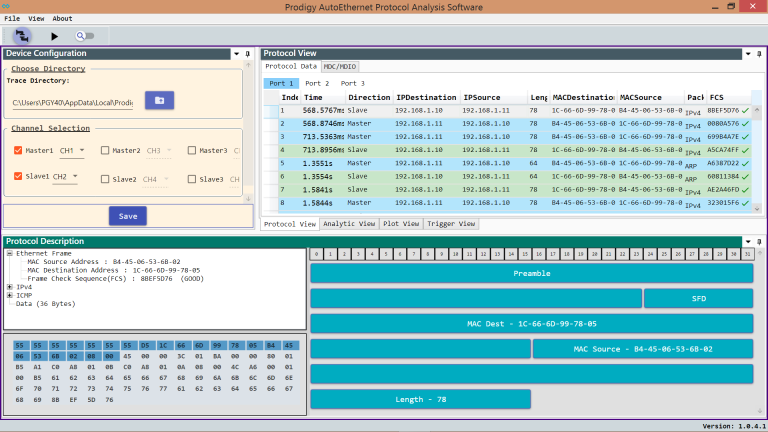Click bit index box 31 in ruler

pos(747,254)
